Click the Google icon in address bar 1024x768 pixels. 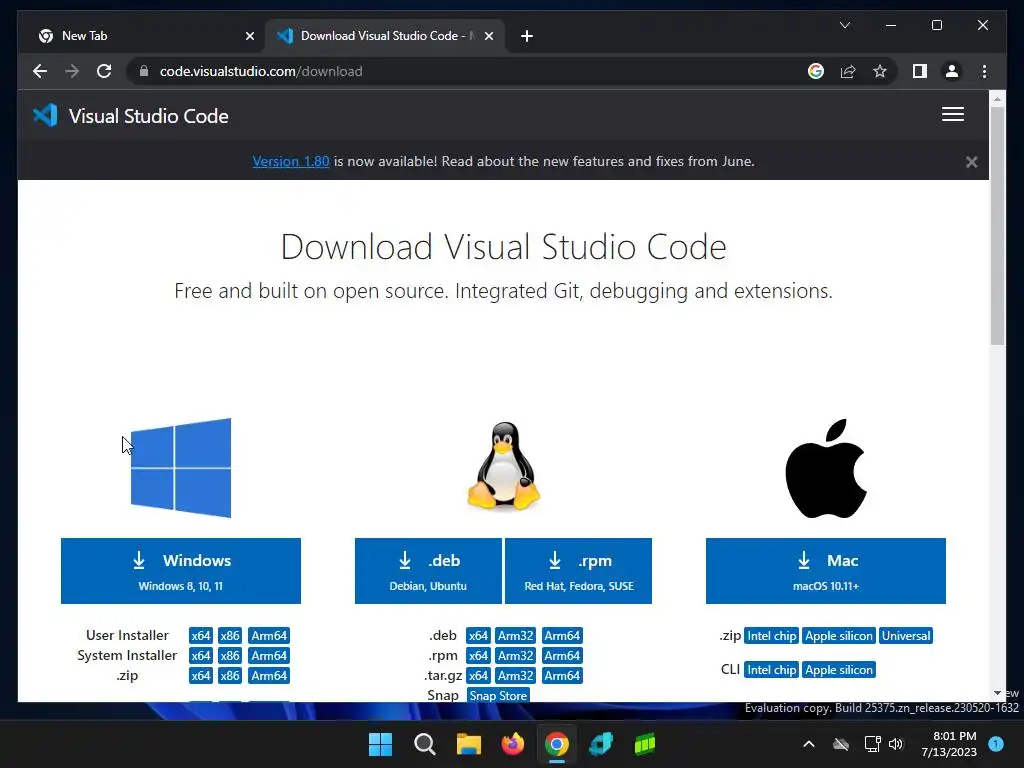click(x=816, y=71)
